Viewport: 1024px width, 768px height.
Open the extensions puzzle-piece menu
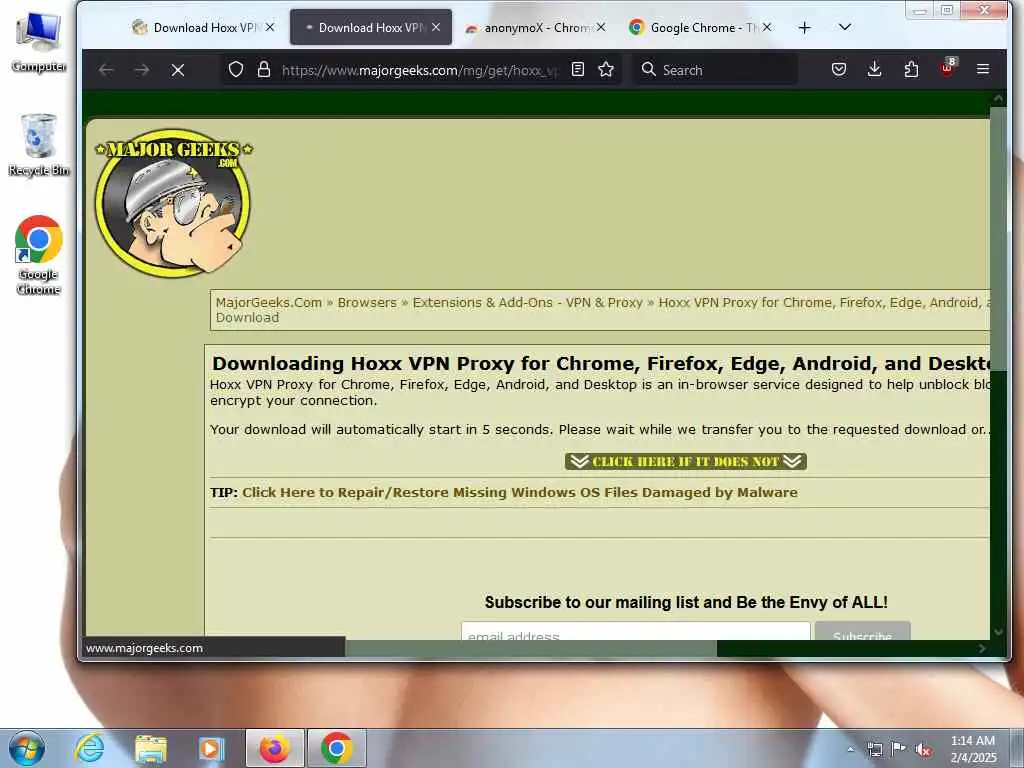[911, 69]
